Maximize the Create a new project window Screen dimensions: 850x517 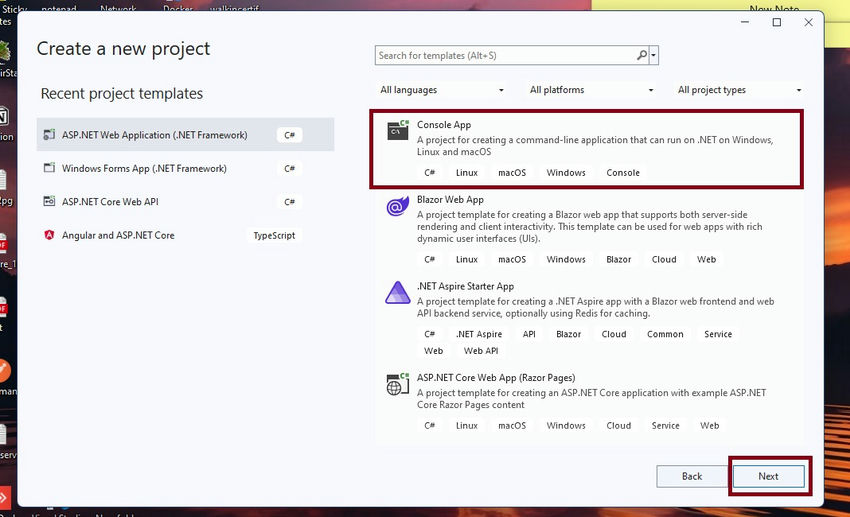pos(777,22)
